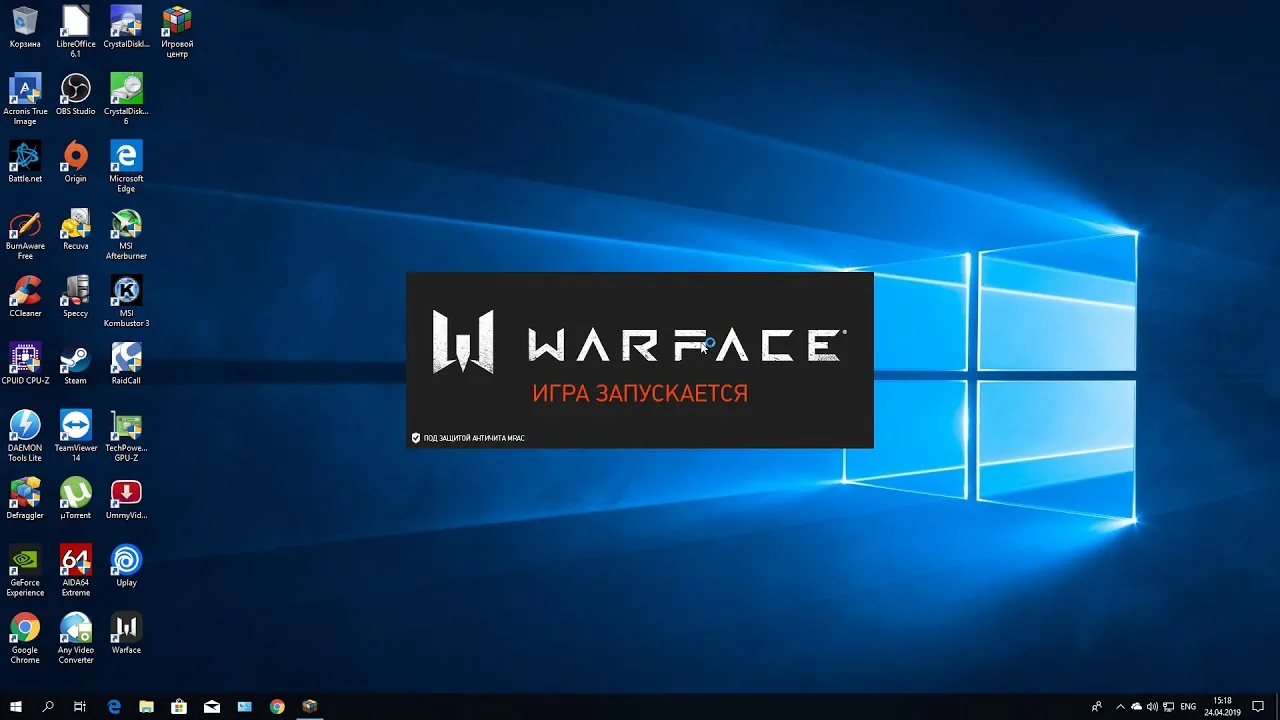Select the Steam desktop icon
1280x720 pixels.
coord(75,363)
